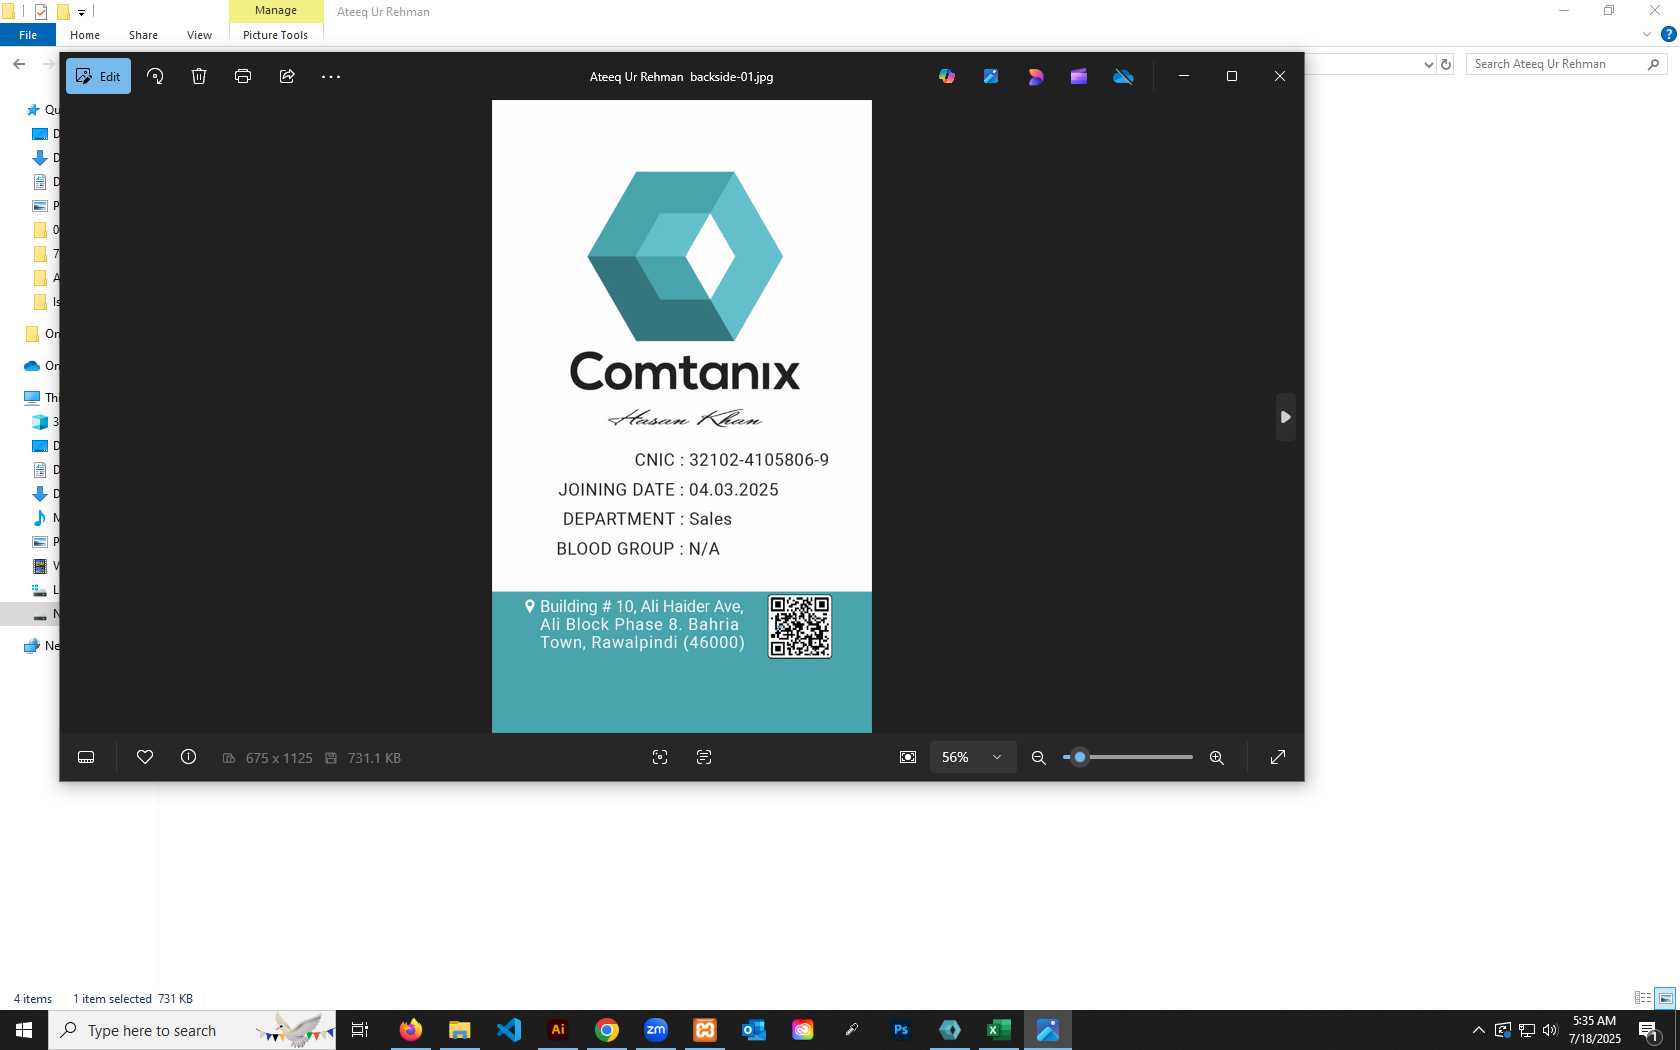Mark image as favorite with heart icon
The width and height of the screenshot is (1680, 1050).
(x=145, y=757)
